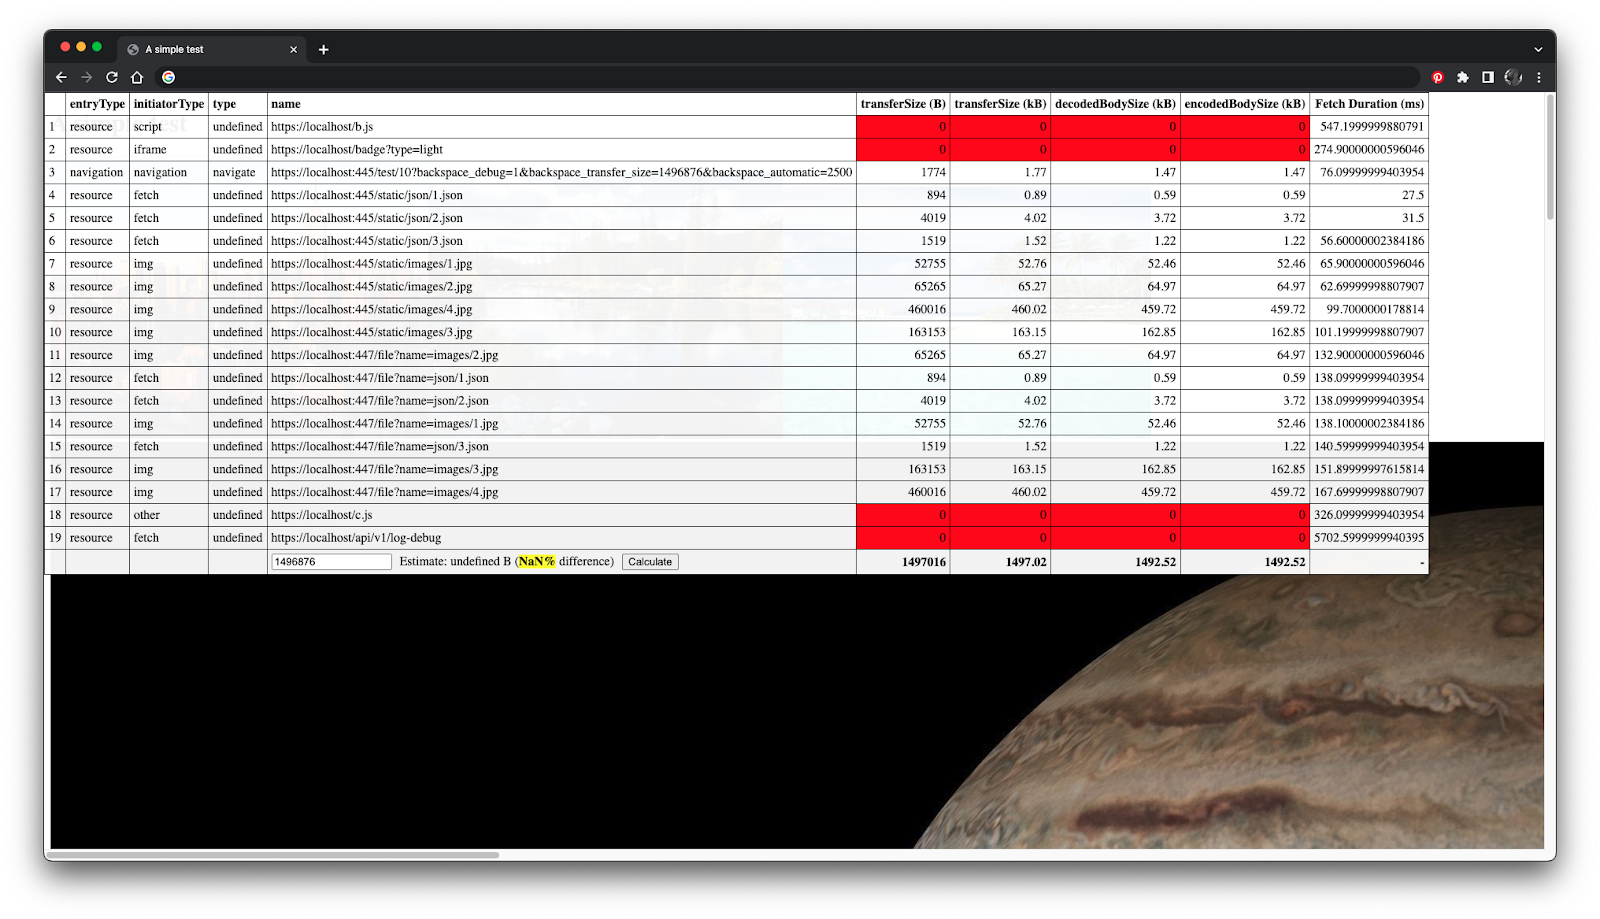The height and width of the screenshot is (919, 1600).
Task: Click the Calculate button
Action: tap(650, 562)
